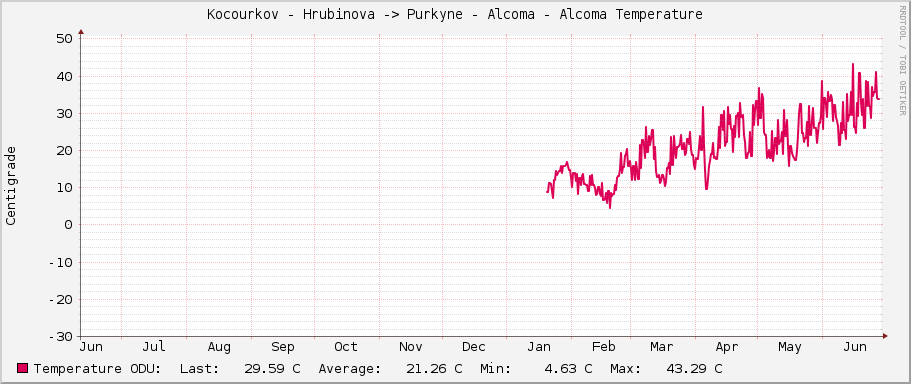Screen dimensions: 911x384
Task: Click the Average value '21.26 C'
Action: [x=436, y=369]
